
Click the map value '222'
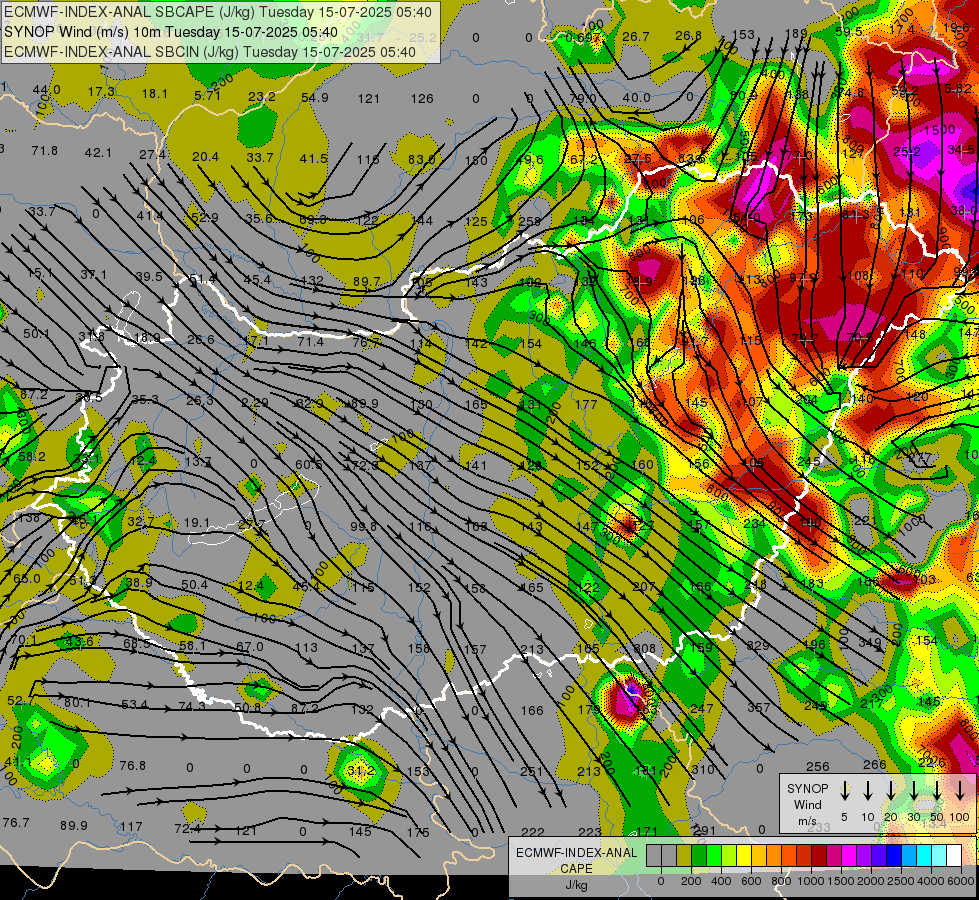pyautogui.click(x=533, y=833)
